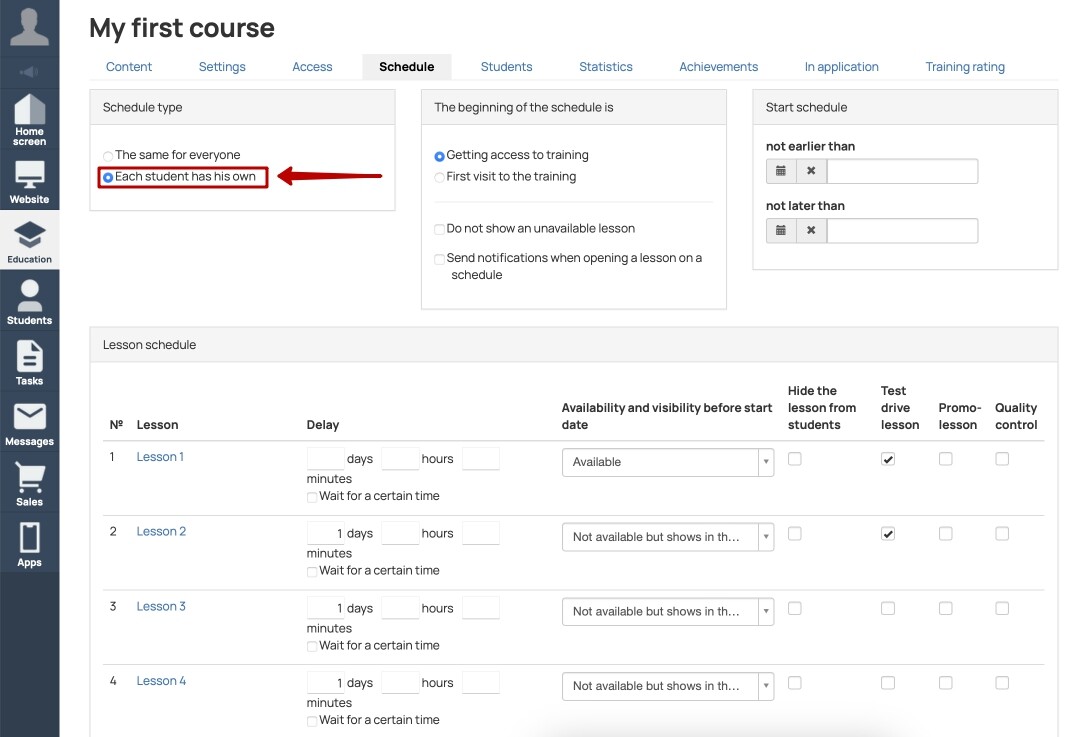Screen dimensions: 1078x737
Task: Check Test drive lesson for Lesson 3
Action: click(888, 608)
